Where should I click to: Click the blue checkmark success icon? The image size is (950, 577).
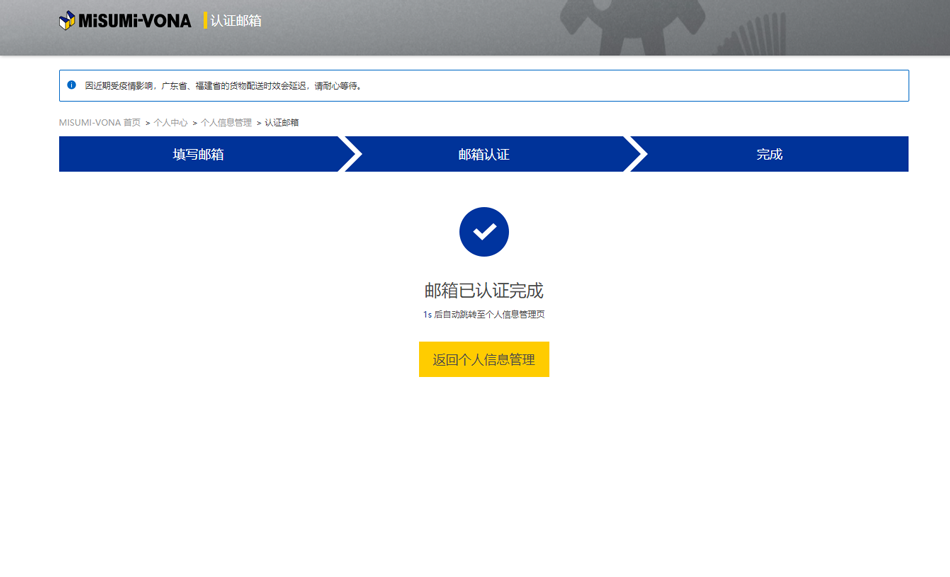(x=484, y=232)
